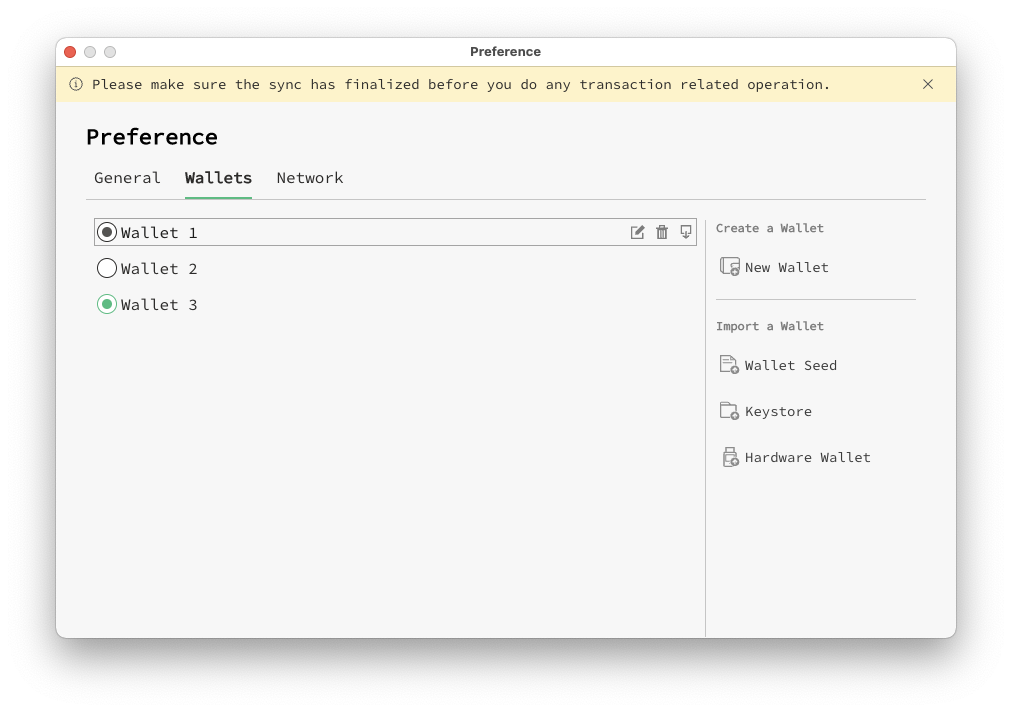Select the Wallet 1 radio button
1012x712 pixels.
pos(107,231)
